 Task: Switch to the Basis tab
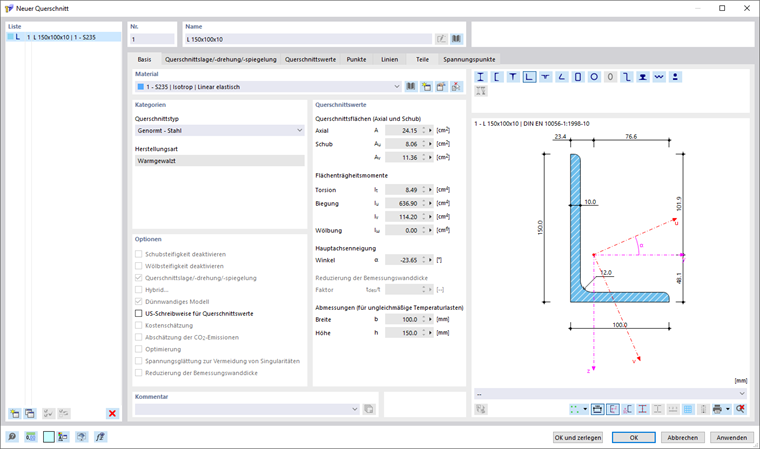tap(144, 59)
